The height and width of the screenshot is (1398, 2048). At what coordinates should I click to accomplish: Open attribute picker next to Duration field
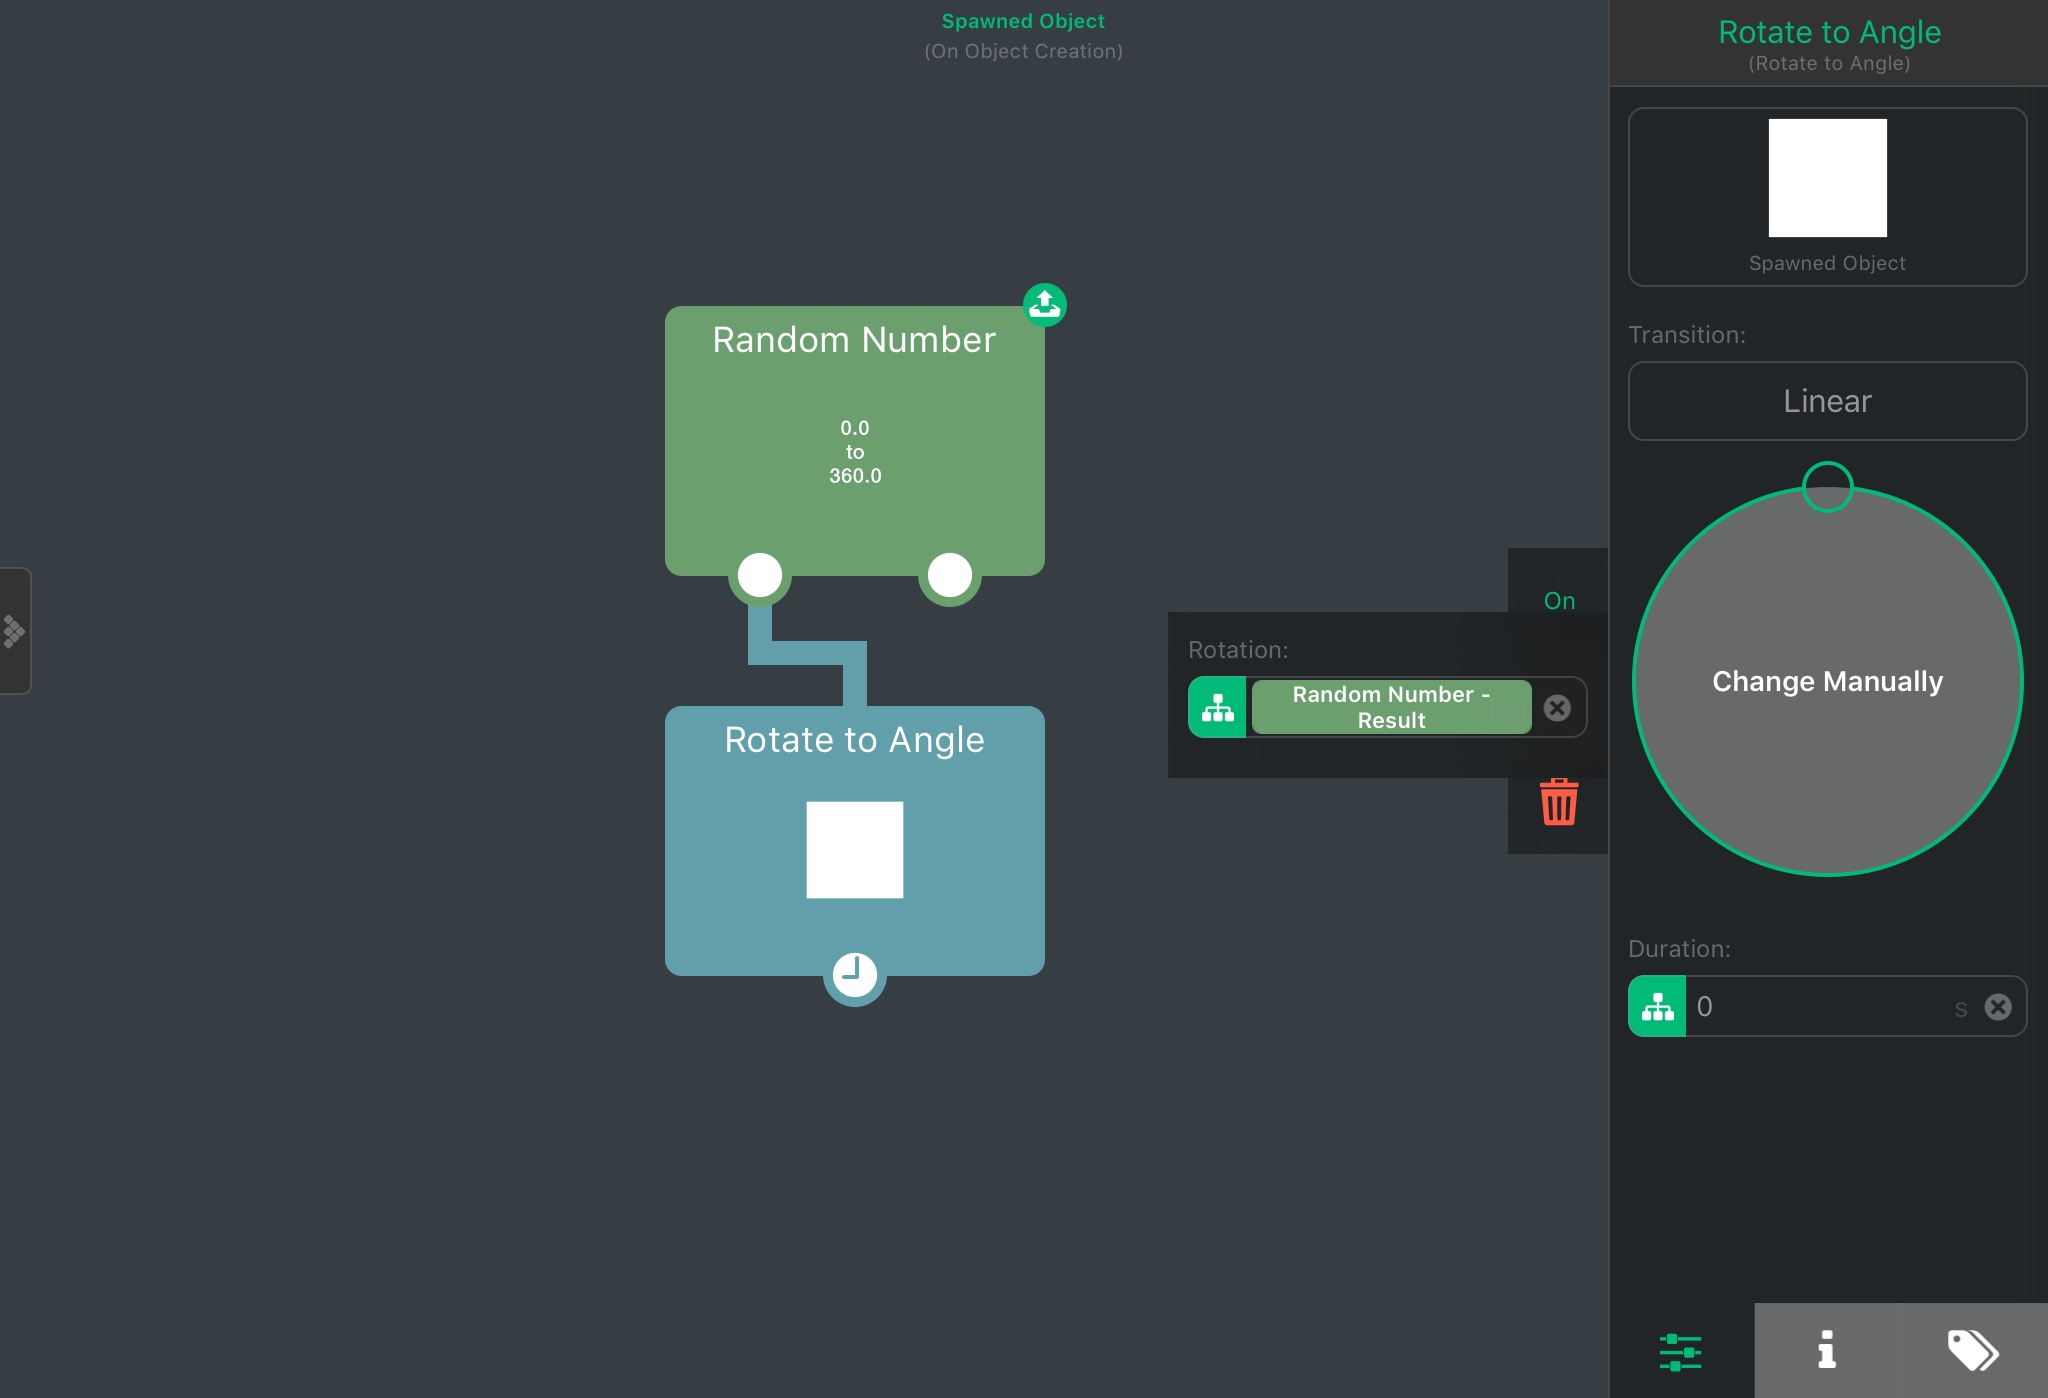[x=1657, y=1007]
